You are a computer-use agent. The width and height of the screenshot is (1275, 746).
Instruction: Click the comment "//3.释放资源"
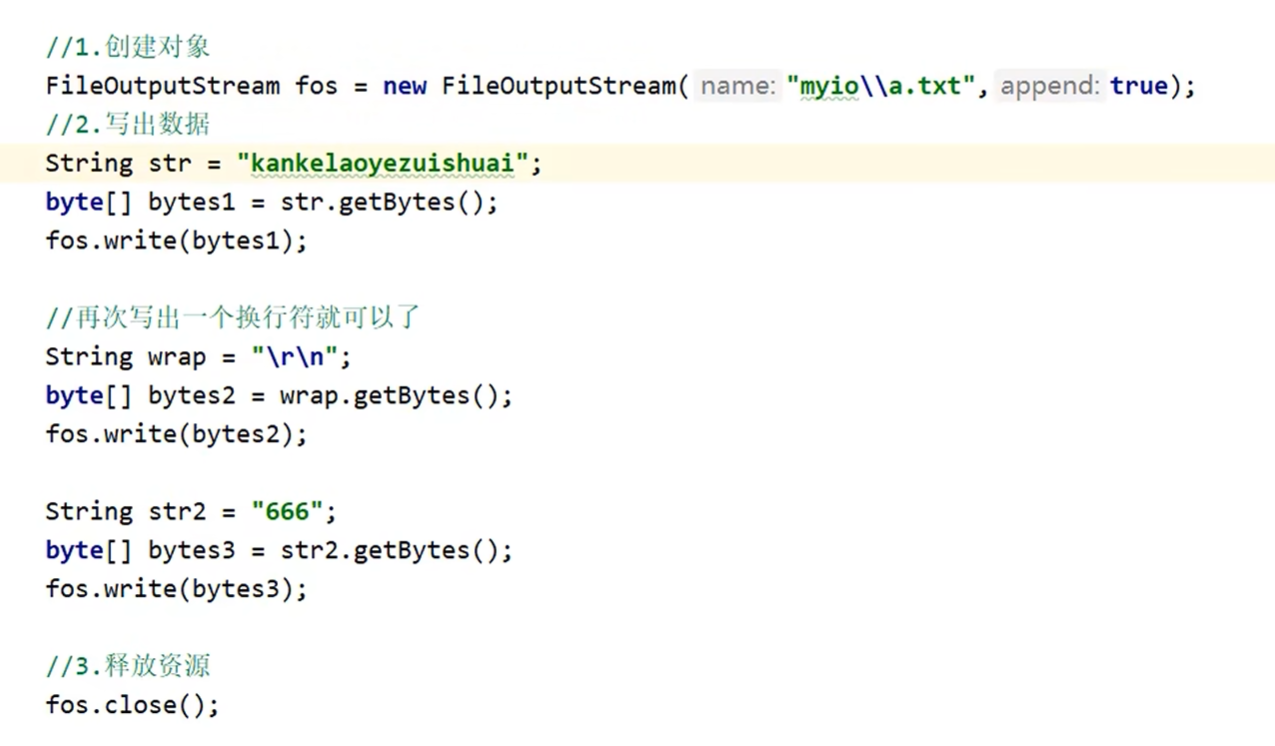pos(128,666)
